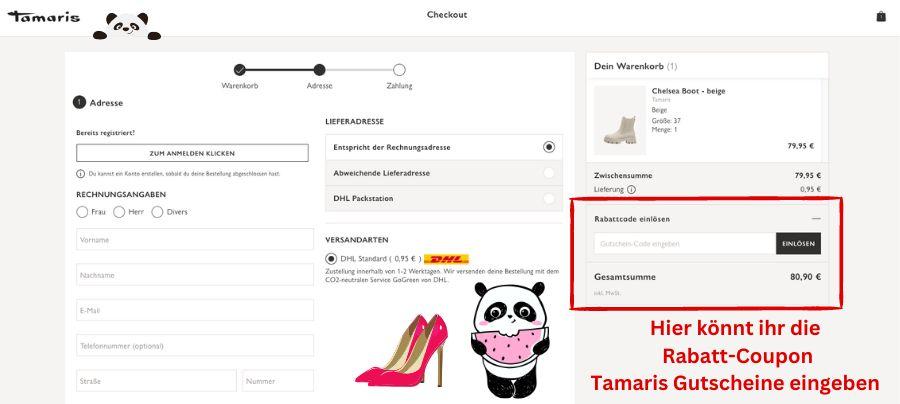The image size is (900, 404).
Task: Click the Vorname input field
Action: [194, 240]
